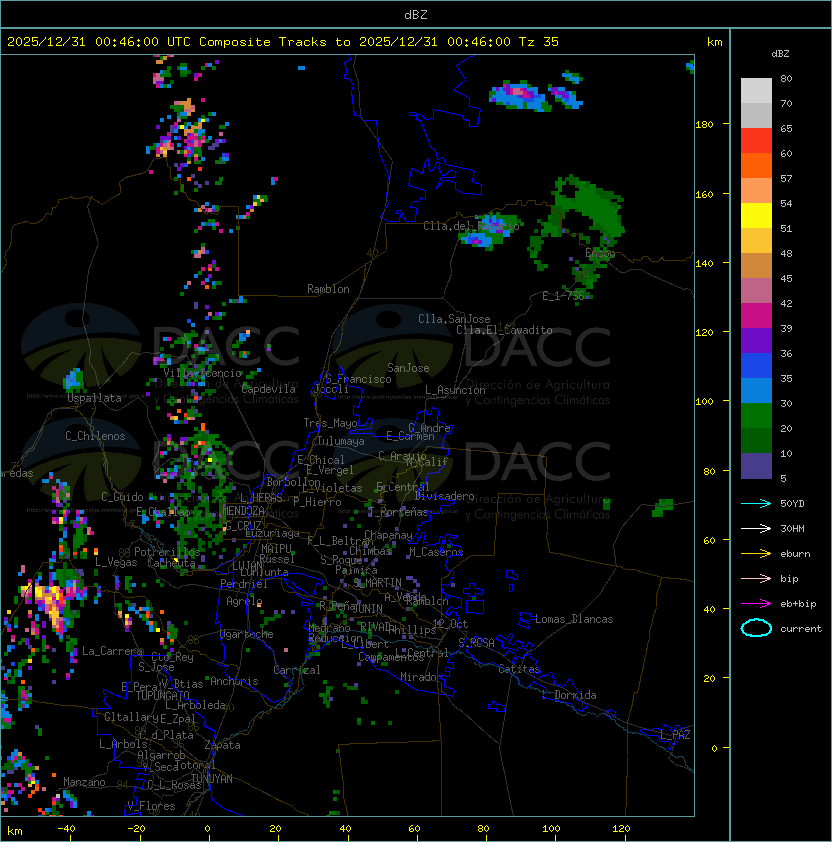
Task: Click the magenta eb+bip arrow in legend
Action: click(x=756, y=604)
